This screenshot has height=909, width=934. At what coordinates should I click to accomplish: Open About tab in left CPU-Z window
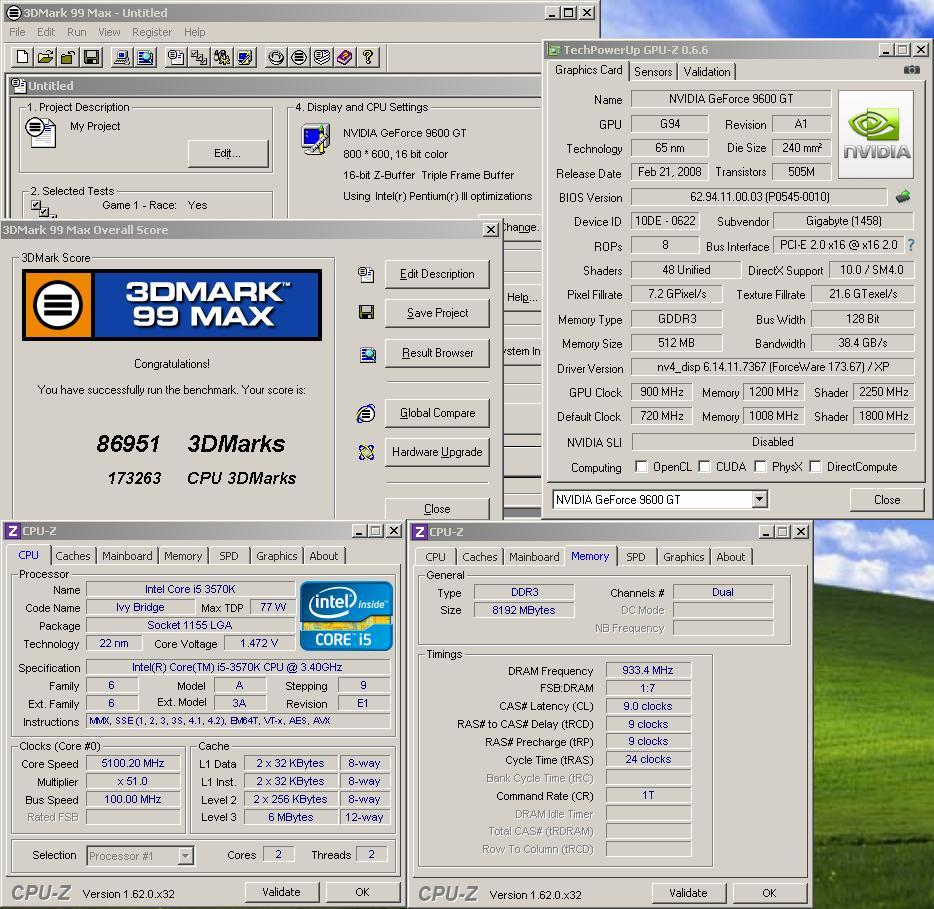pos(323,556)
